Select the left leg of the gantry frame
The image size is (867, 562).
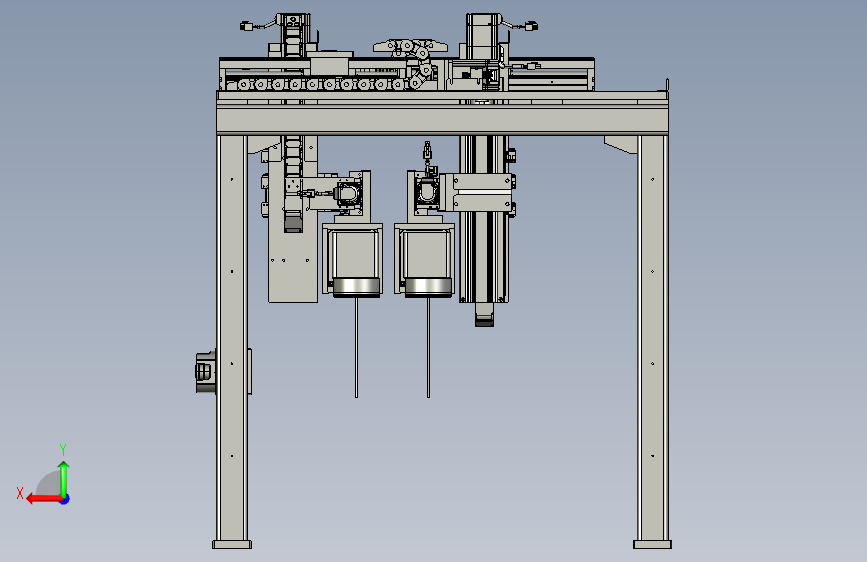point(232,337)
